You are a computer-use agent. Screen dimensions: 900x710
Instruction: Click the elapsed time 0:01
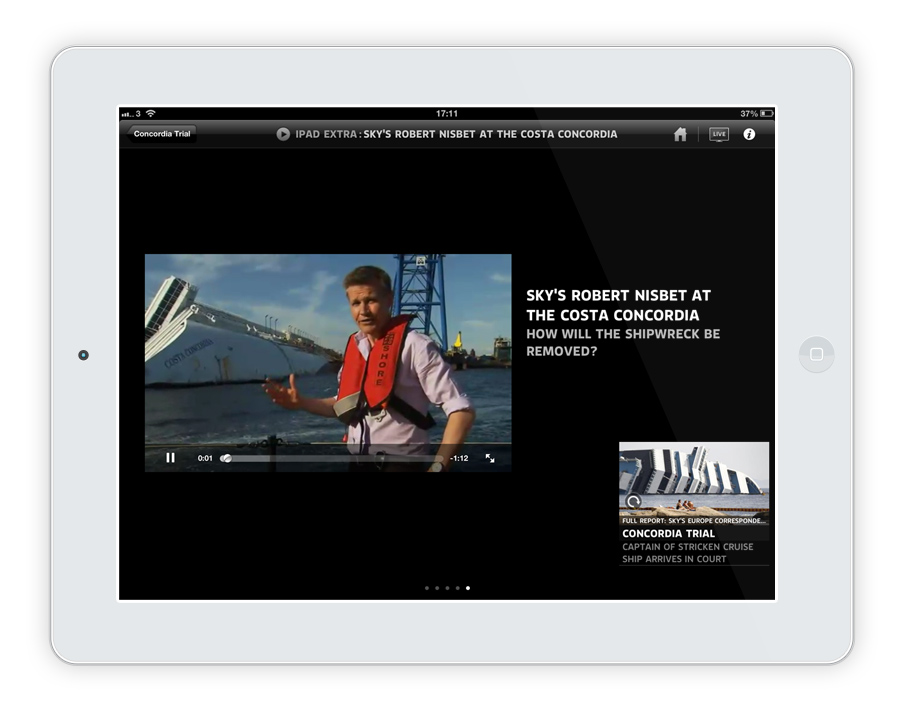205,458
